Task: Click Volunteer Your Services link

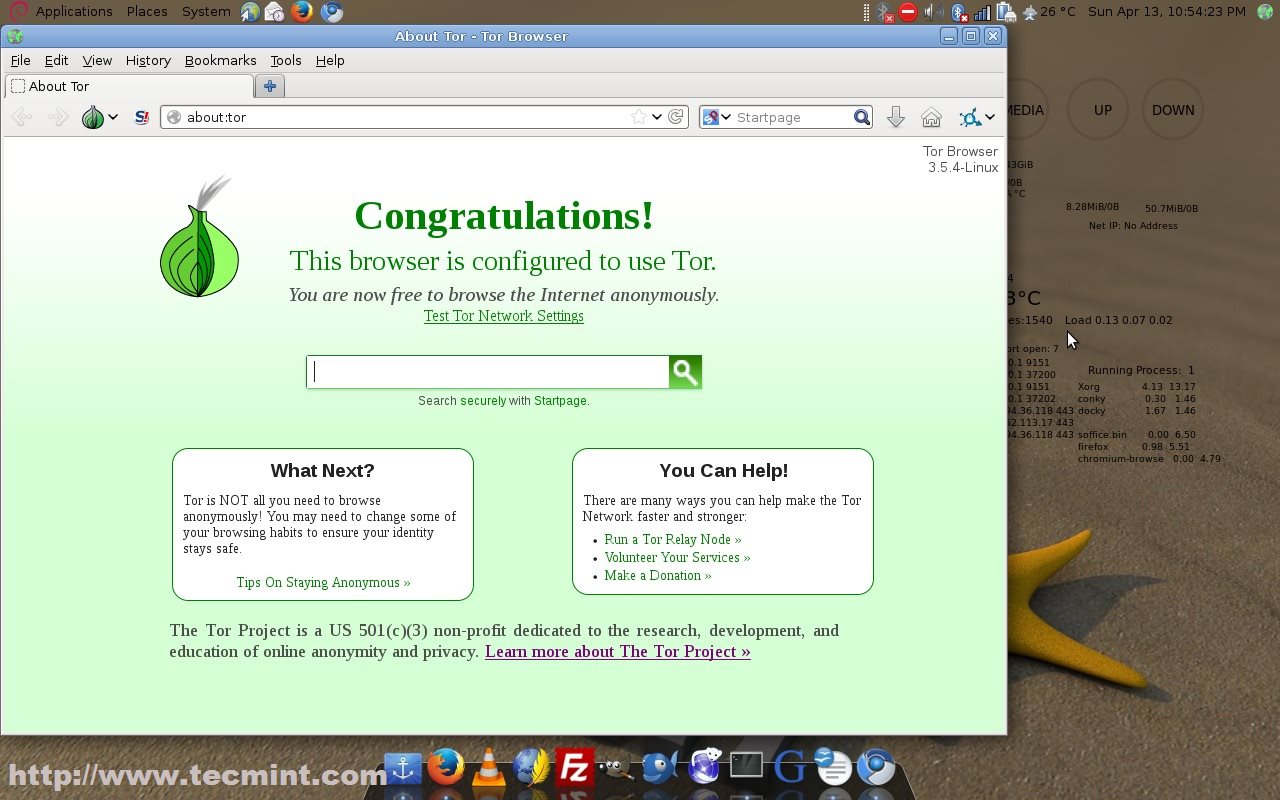Action: (677, 557)
